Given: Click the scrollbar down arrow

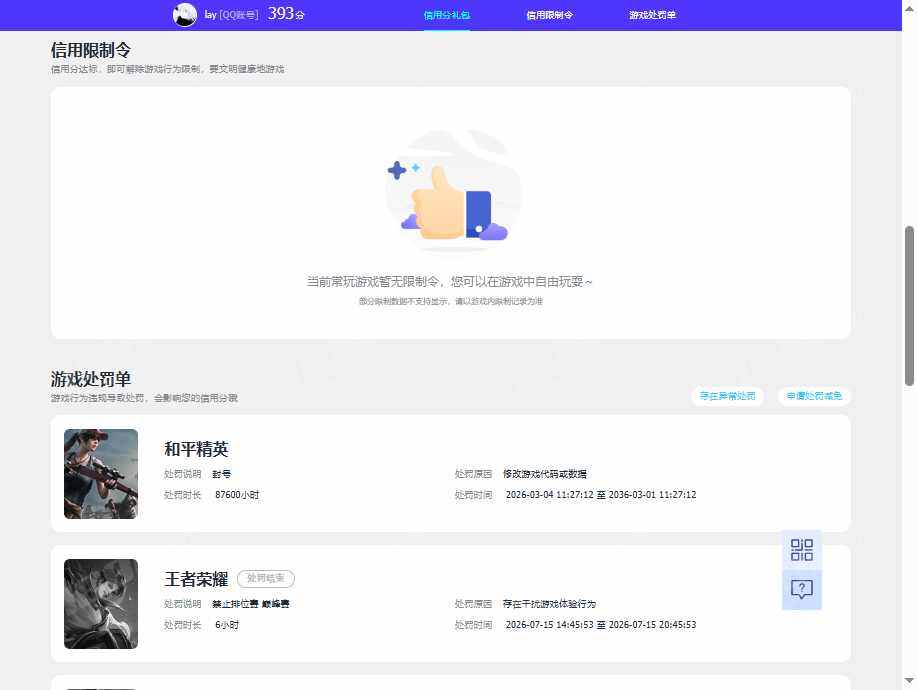Looking at the screenshot, I should 909,680.
